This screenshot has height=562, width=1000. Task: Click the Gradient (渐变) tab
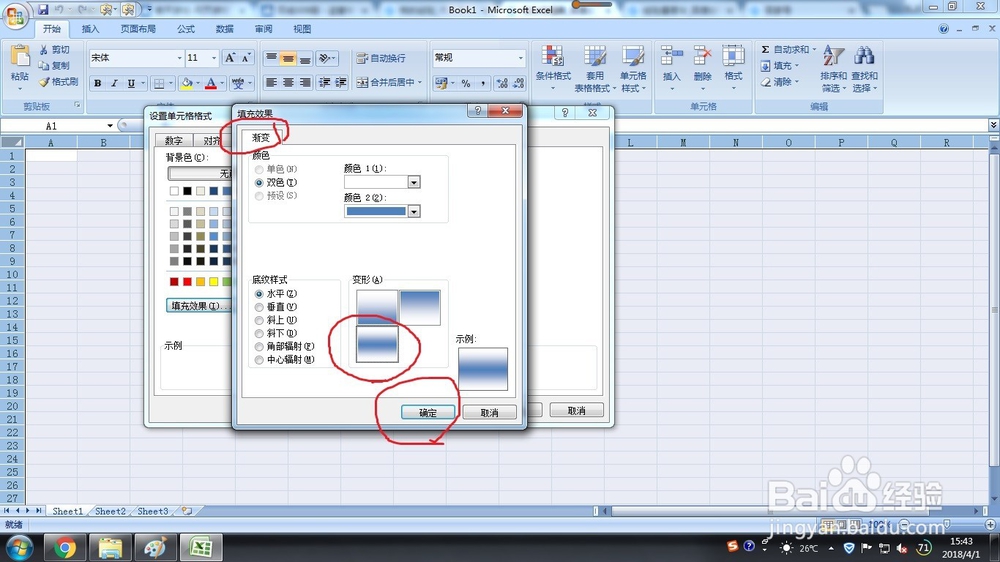[261, 138]
